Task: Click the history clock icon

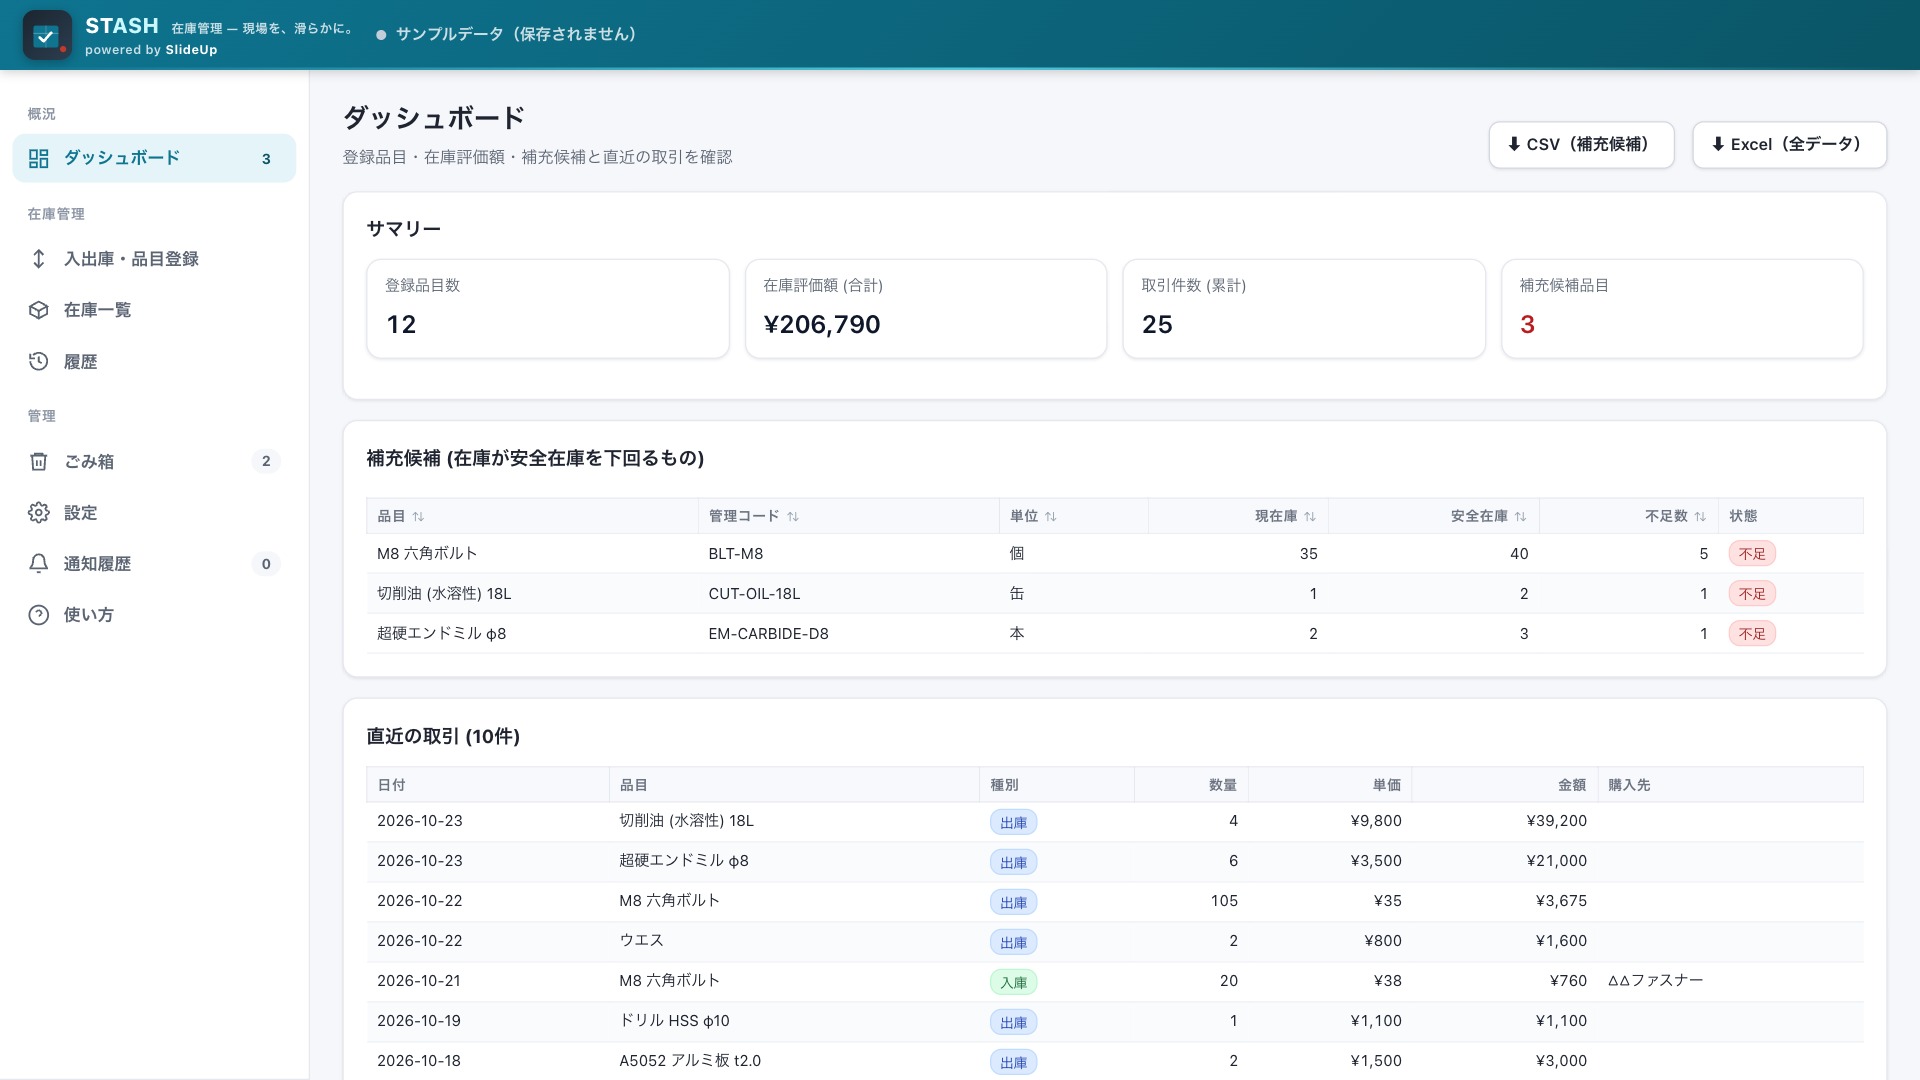Action: click(x=39, y=362)
